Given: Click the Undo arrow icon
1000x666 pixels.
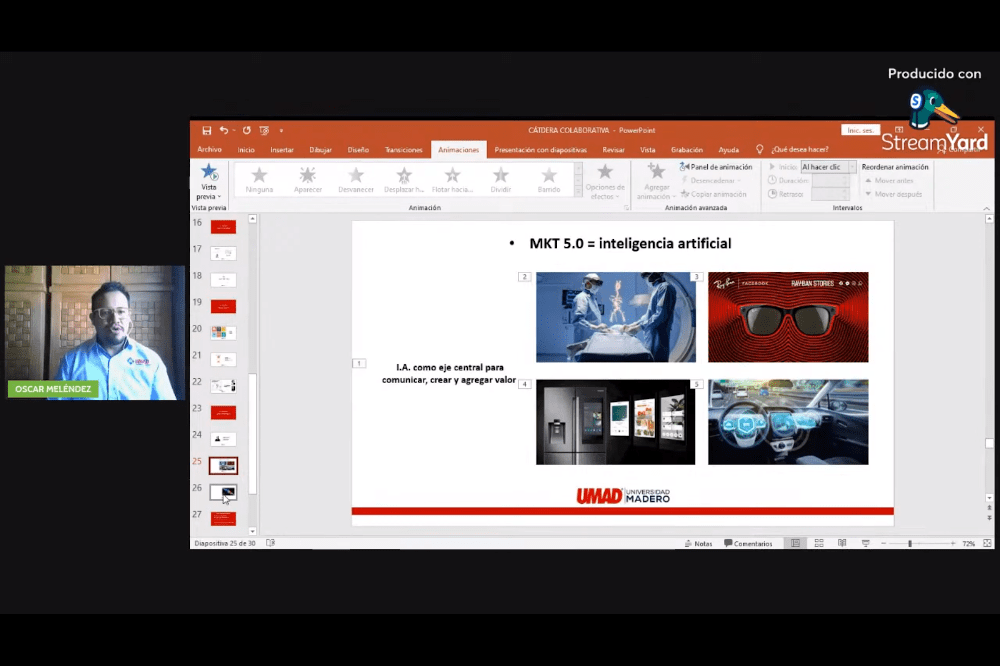Looking at the screenshot, I should click(223, 130).
